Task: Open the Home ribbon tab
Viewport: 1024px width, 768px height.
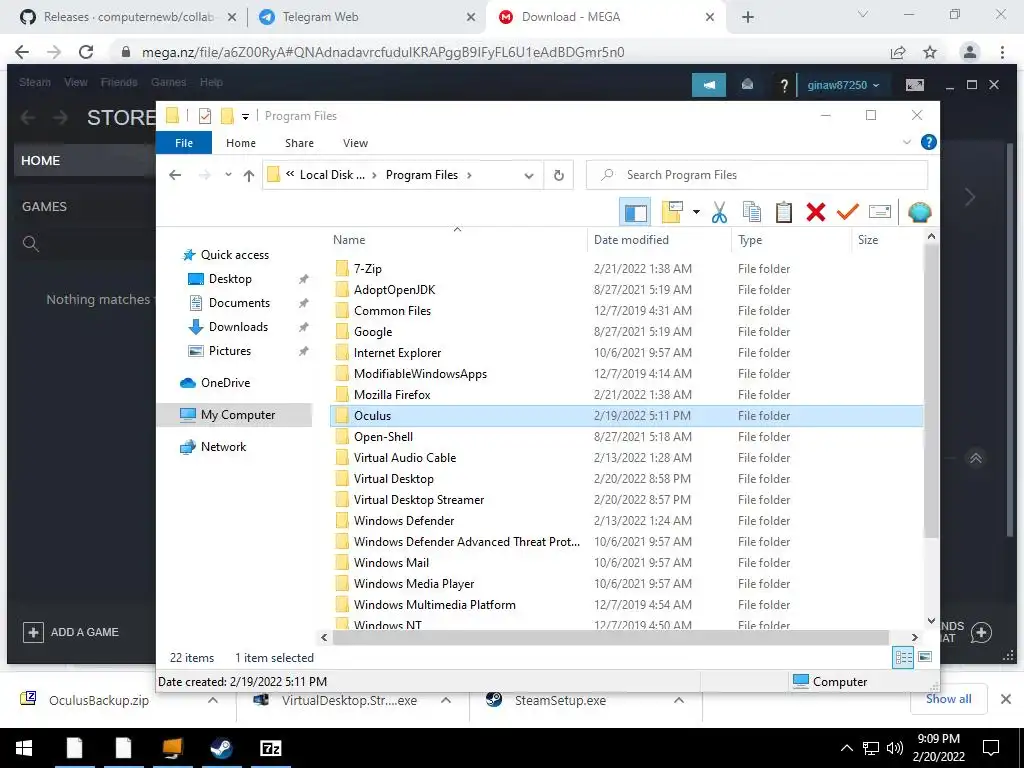Action: [x=241, y=143]
